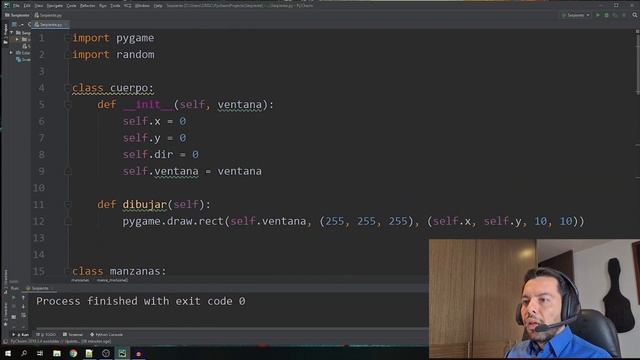Click 'manzanas' breadcrumb below the editor
640x360 pixels.
tap(80, 280)
